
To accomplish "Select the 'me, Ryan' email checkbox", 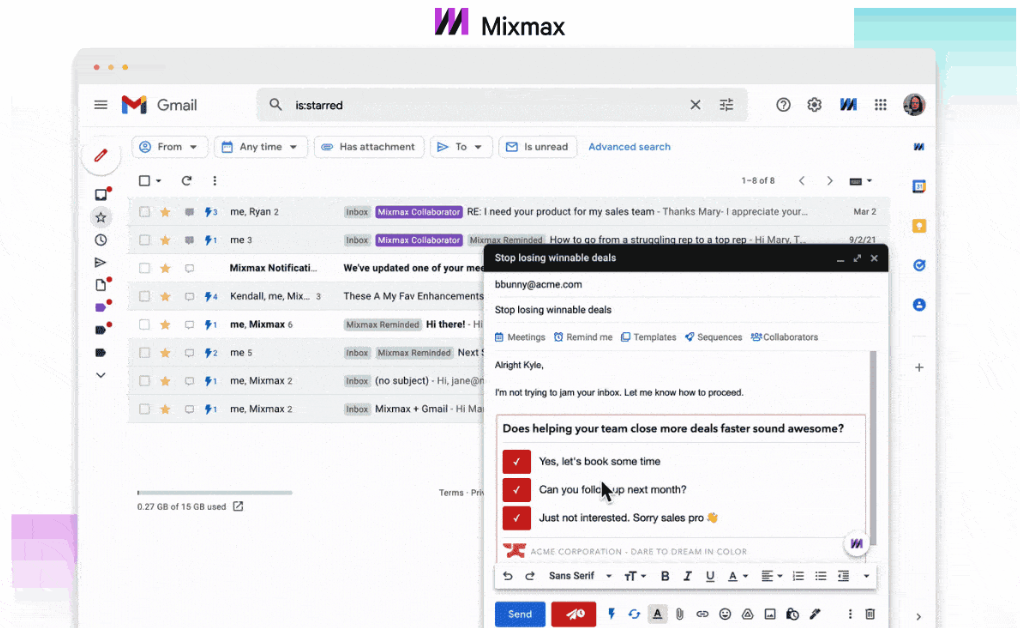I will coord(144,212).
